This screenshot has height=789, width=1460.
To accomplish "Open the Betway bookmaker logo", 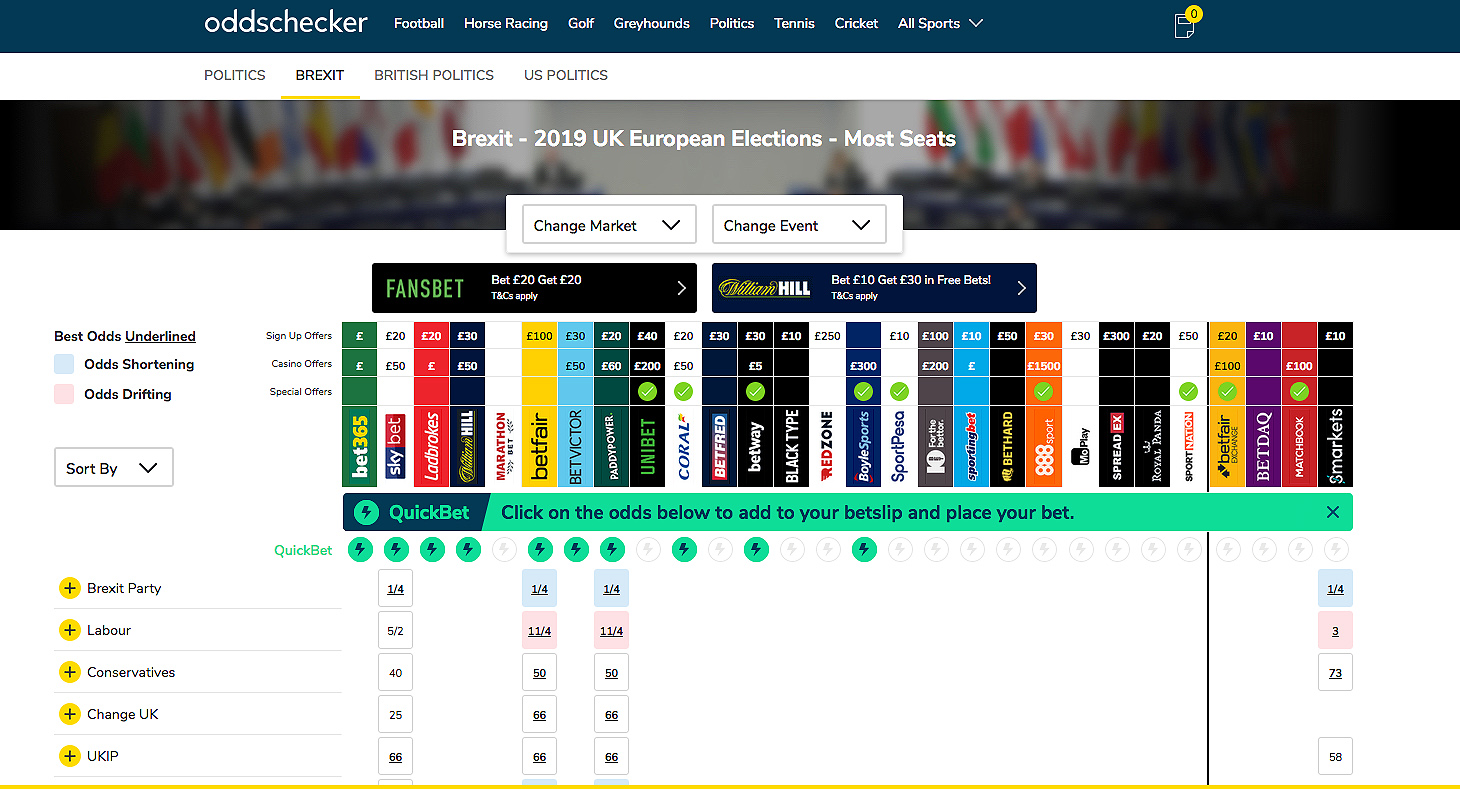I will (756, 446).
